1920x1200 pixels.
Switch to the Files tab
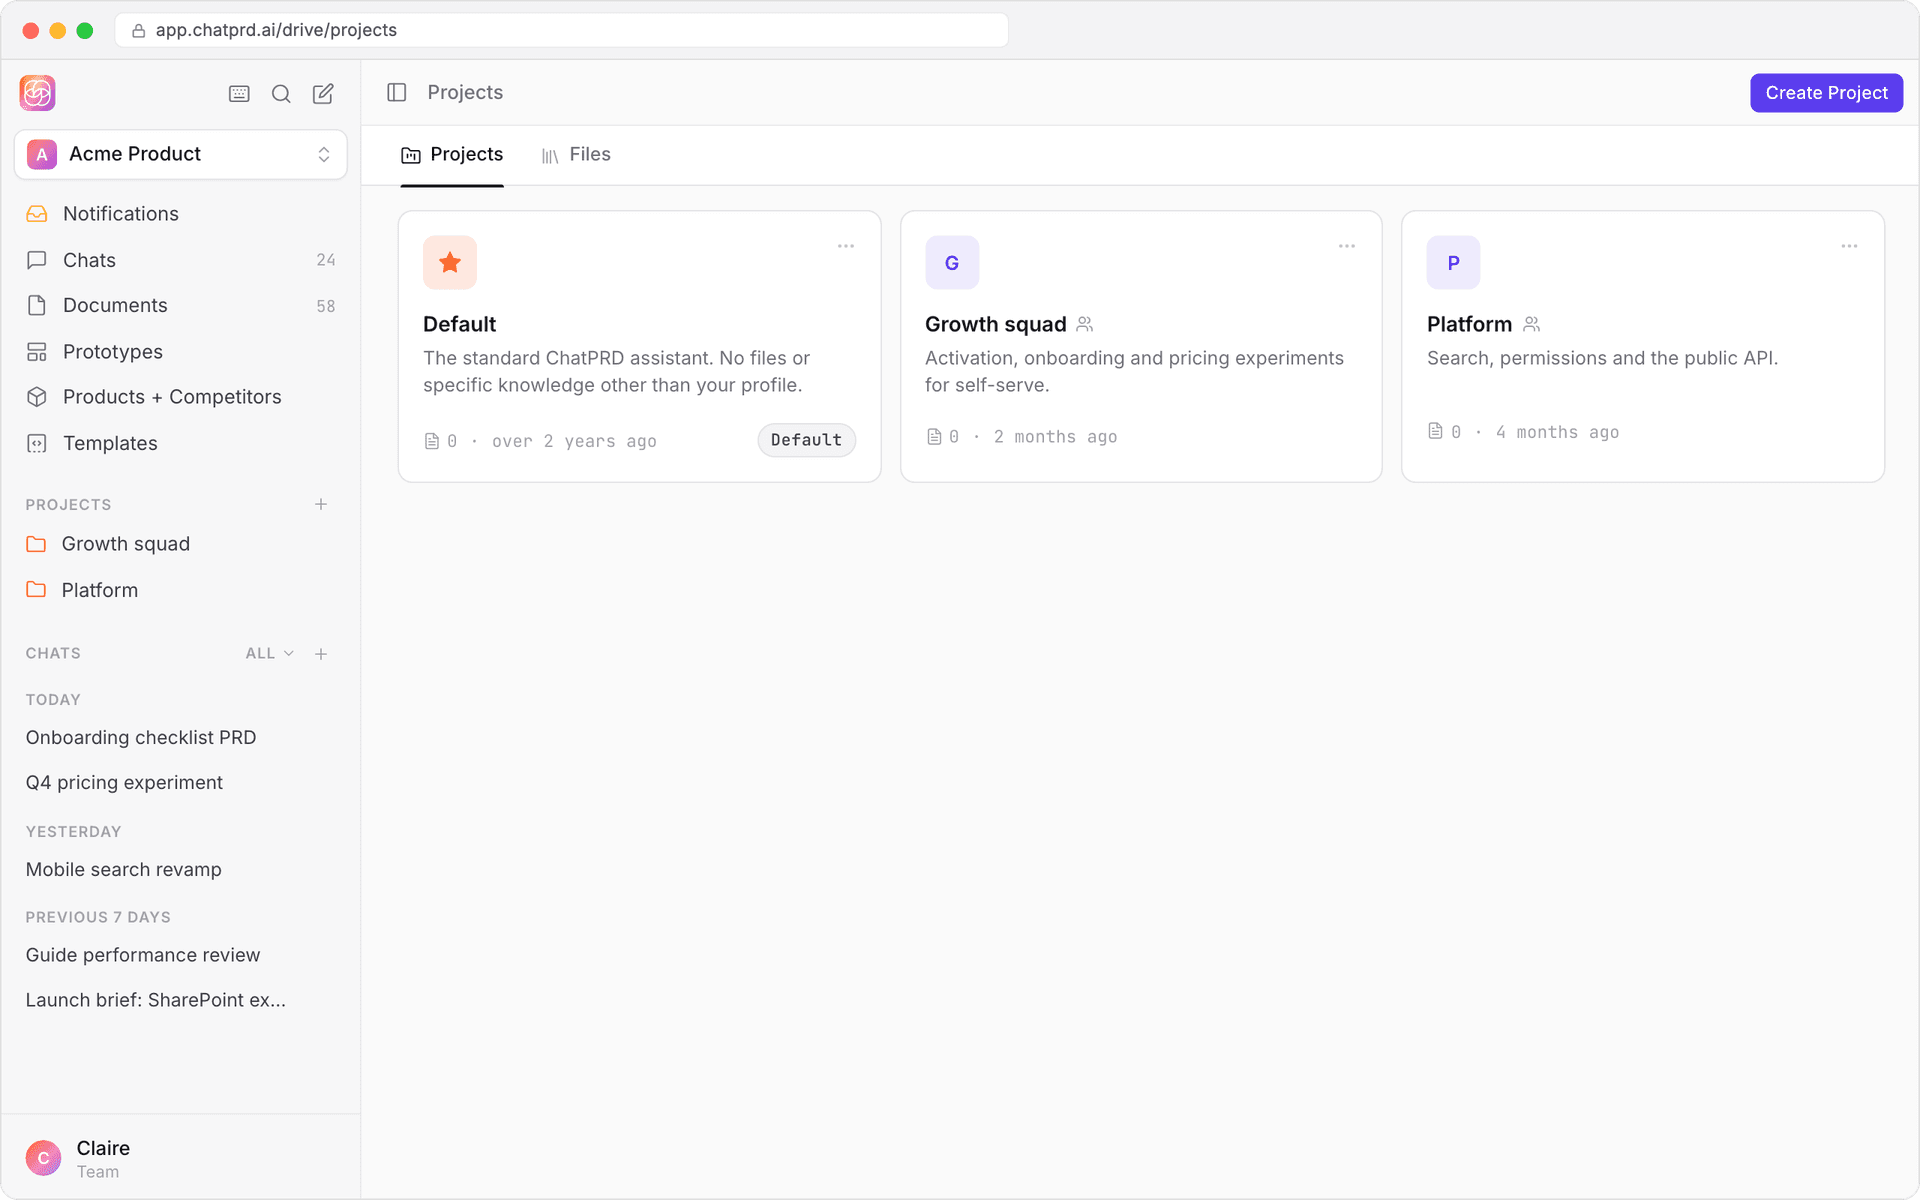pyautogui.click(x=576, y=155)
